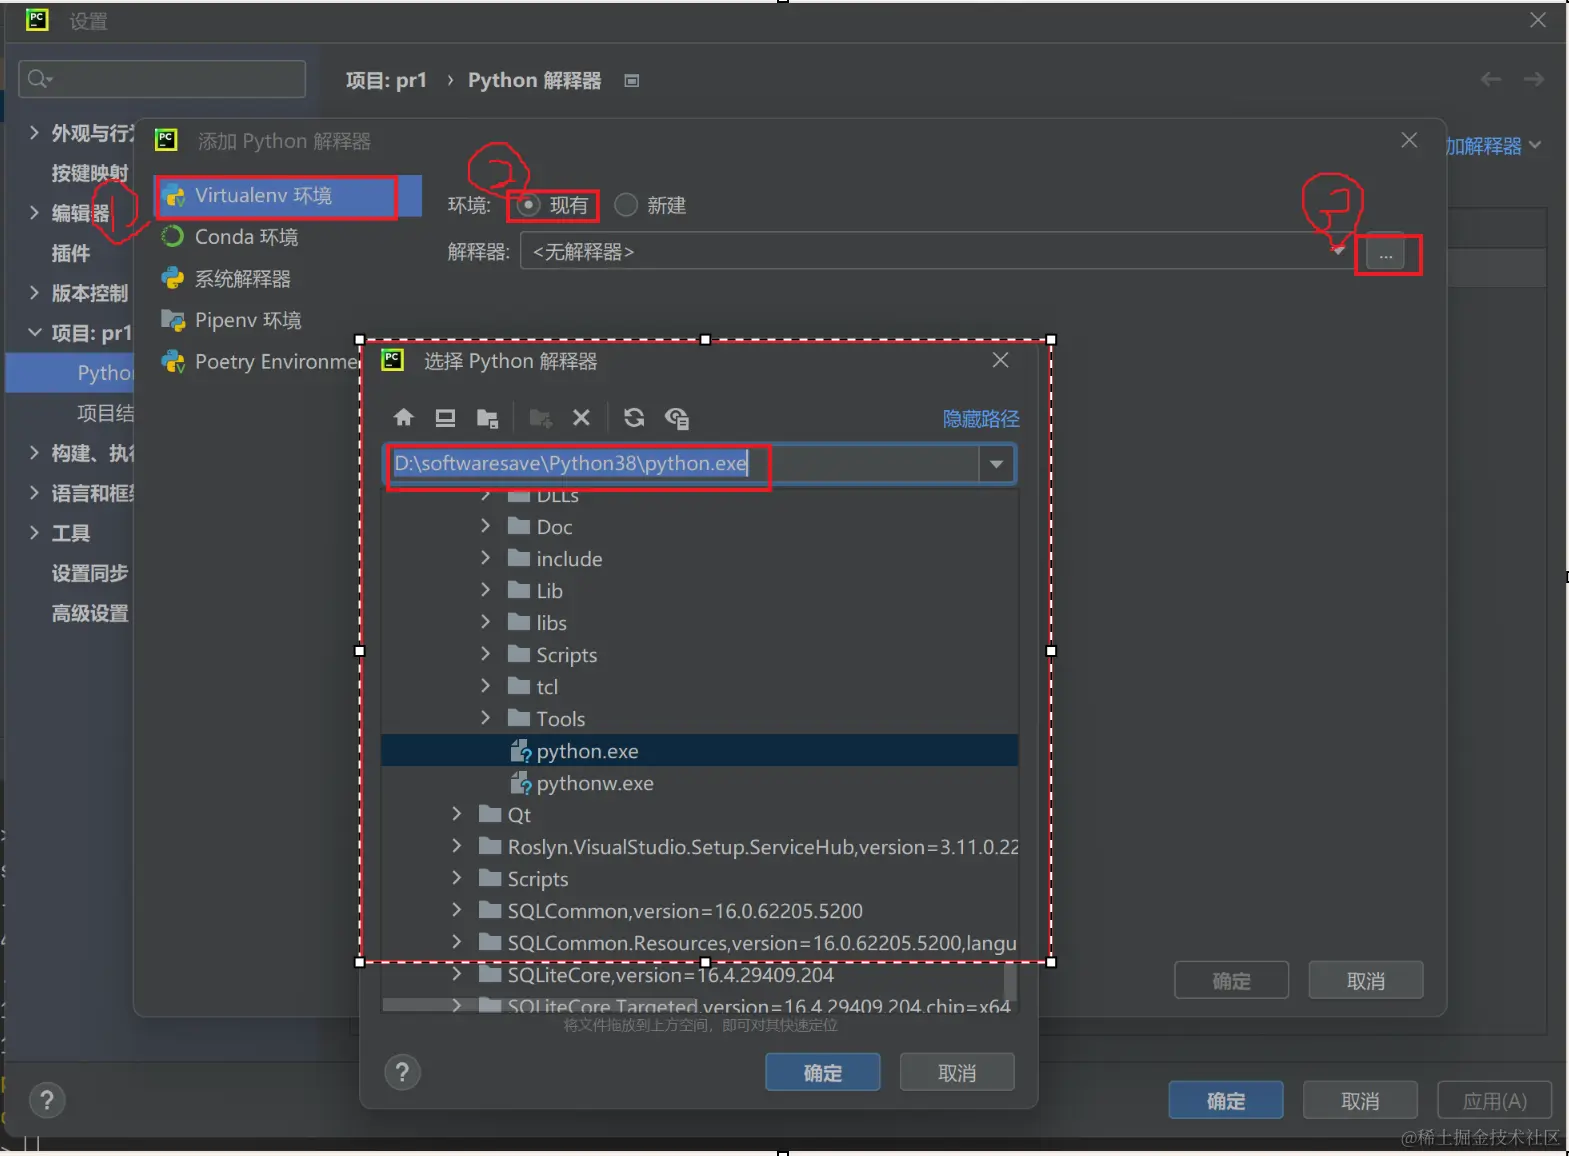Screen dimensions: 1569x1156
Task: Cancel the Add Python Interpreter dialog
Action: point(1365,981)
